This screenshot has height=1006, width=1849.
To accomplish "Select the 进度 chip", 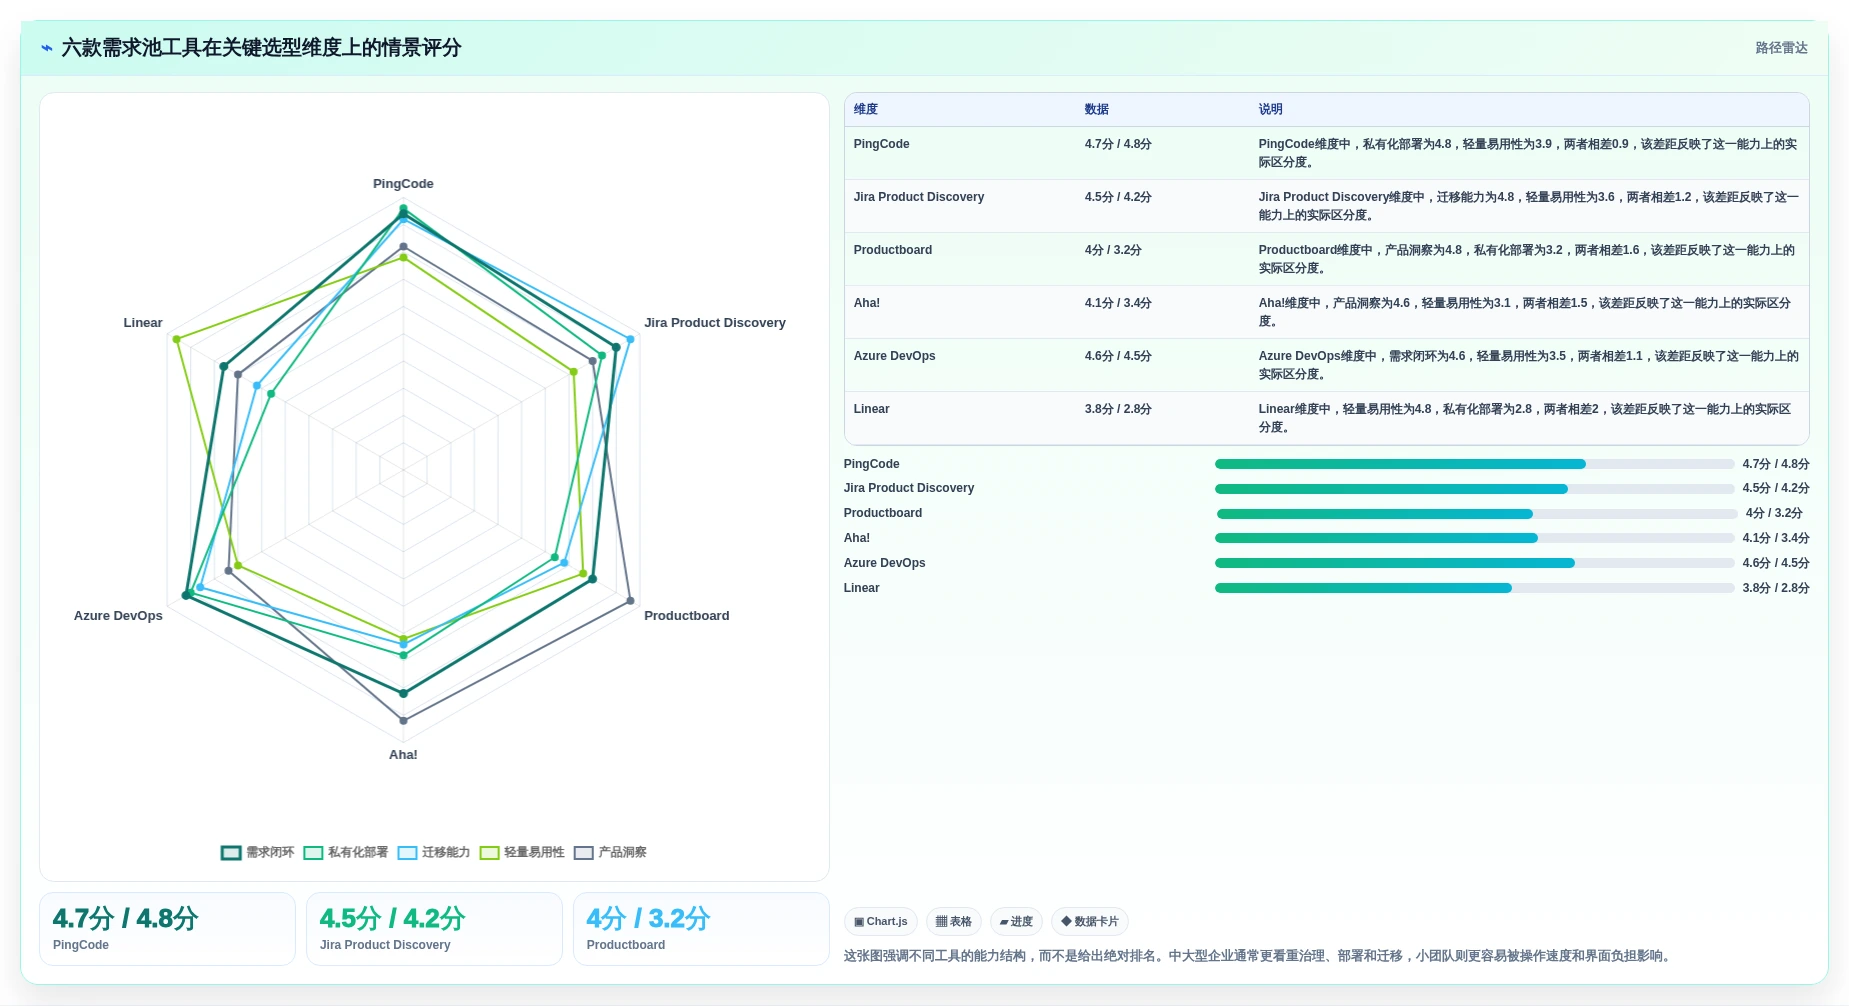I will (1016, 922).
